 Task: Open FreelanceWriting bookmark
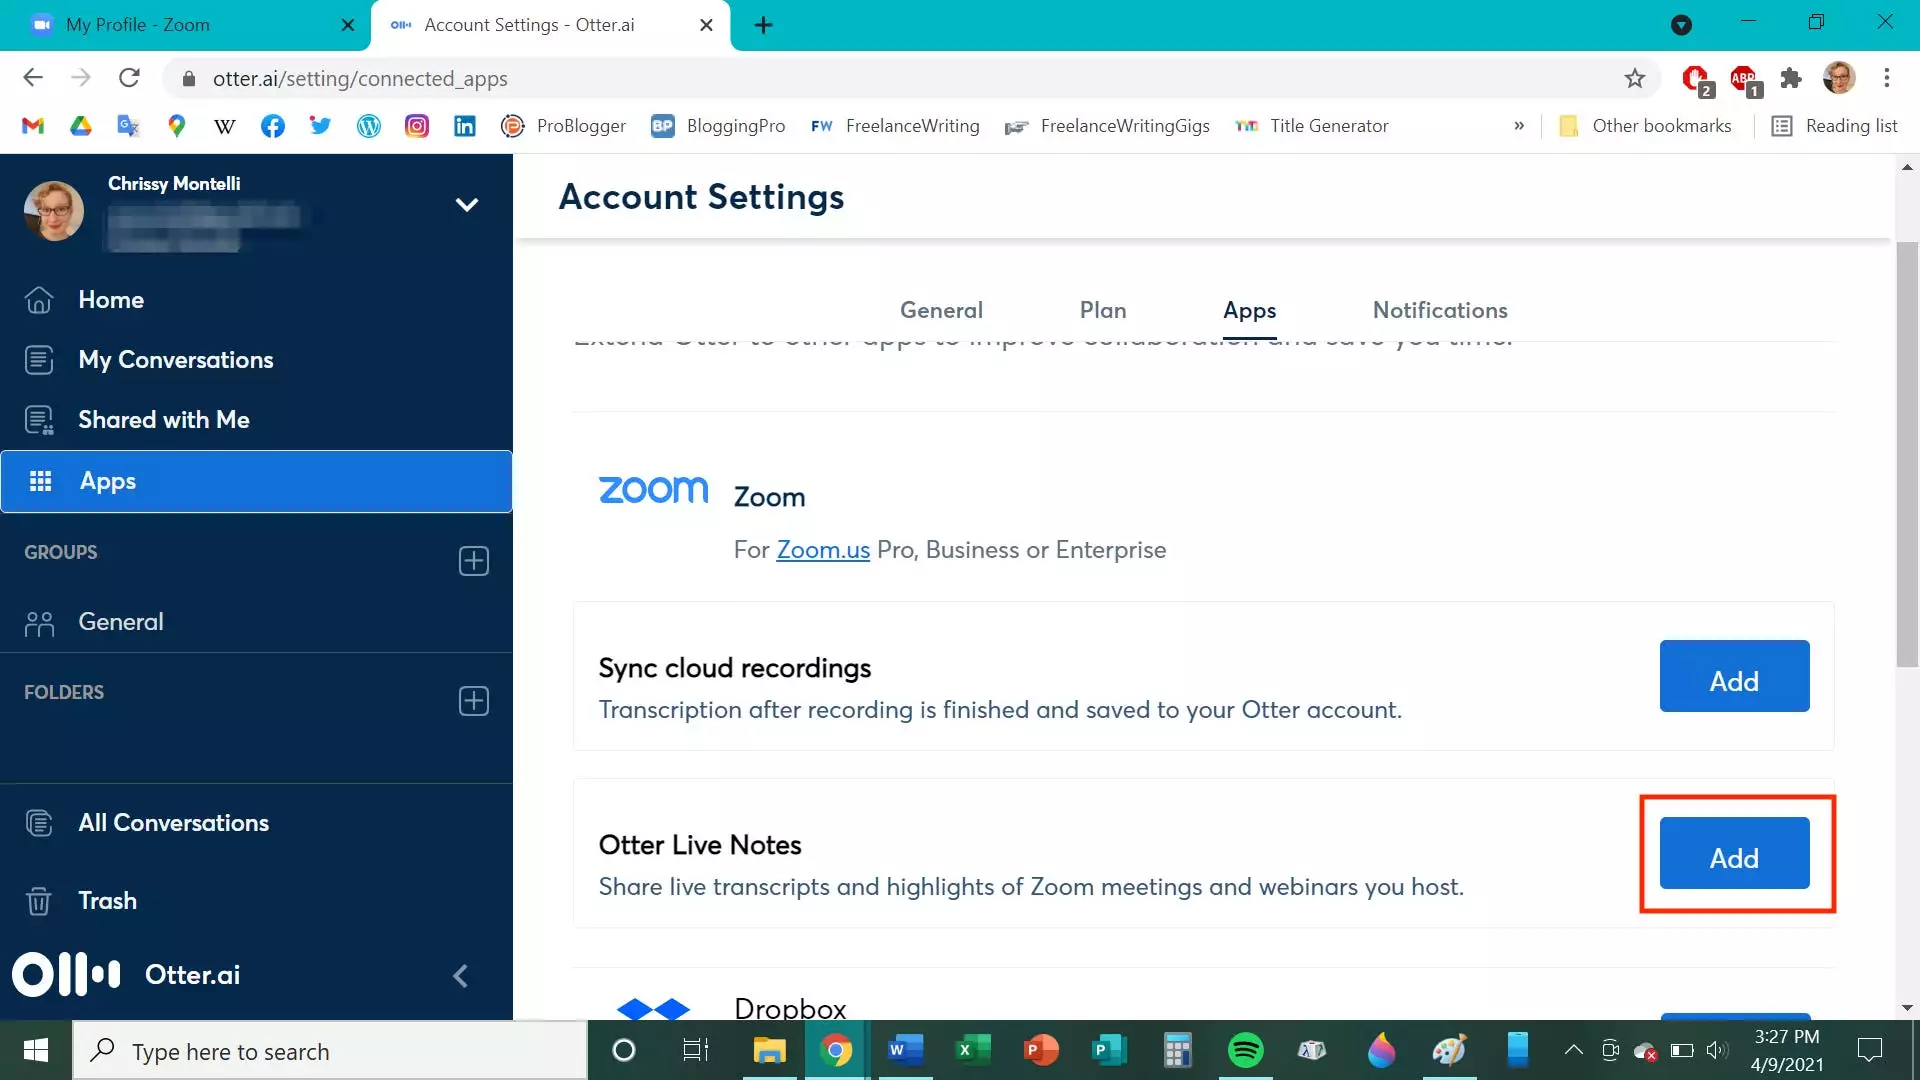click(895, 126)
